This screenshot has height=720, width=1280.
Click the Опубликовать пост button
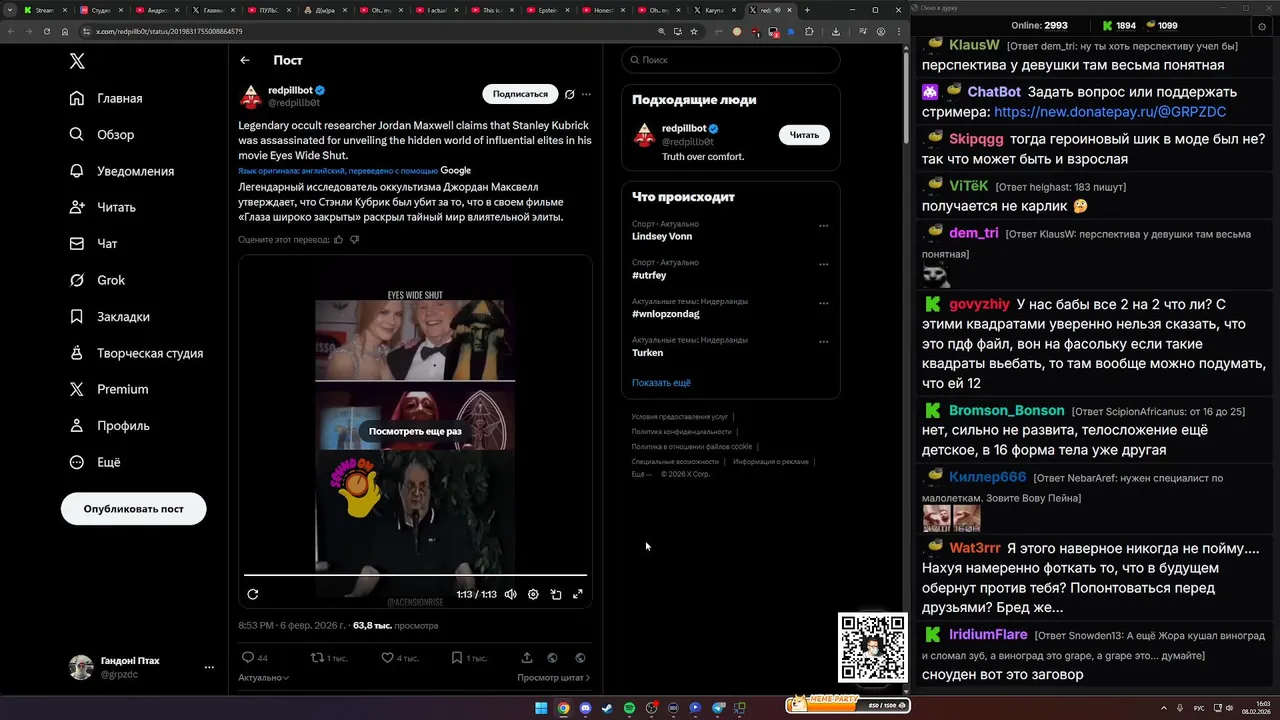[x=134, y=509]
